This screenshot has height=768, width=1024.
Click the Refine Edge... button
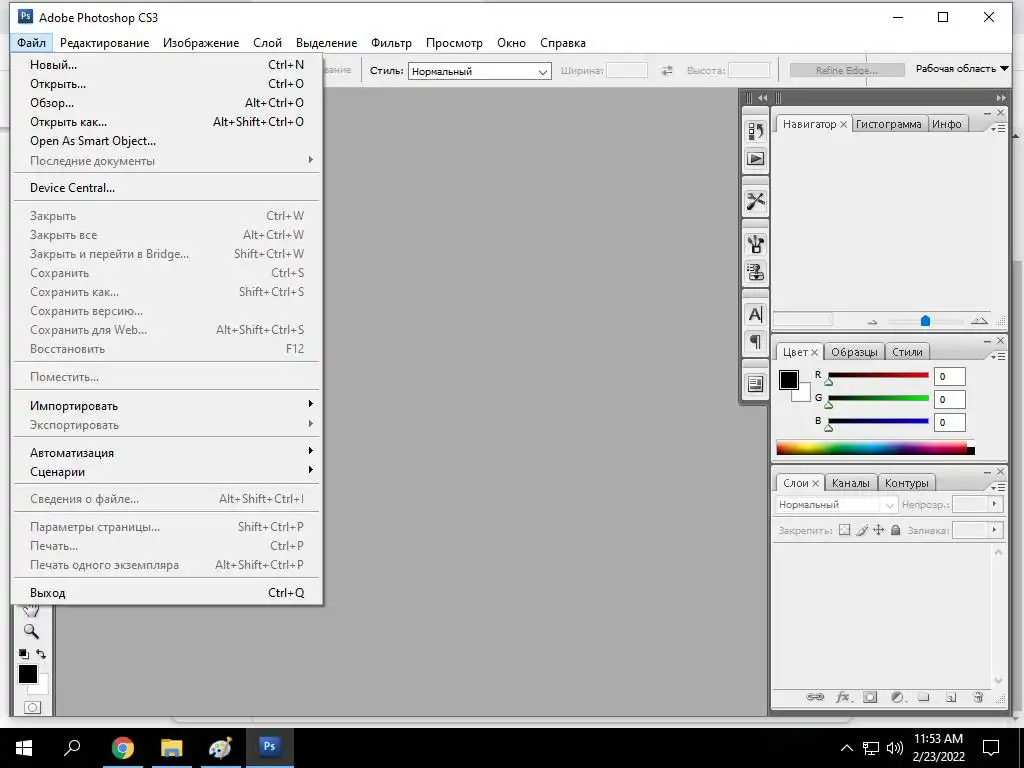pos(847,70)
